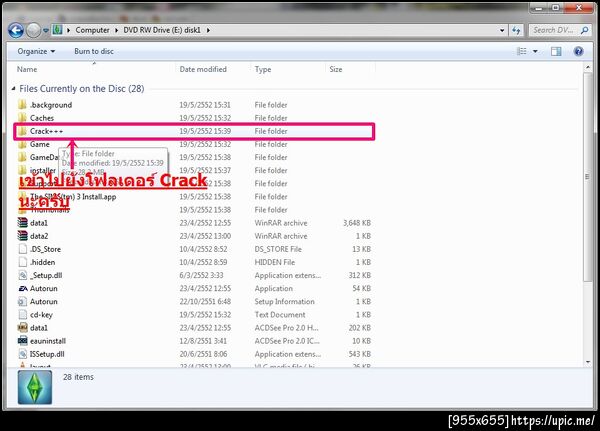This screenshot has width=600, height=431.
Task: Click the 543 KB size cell
Action: [x=360, y=354]
